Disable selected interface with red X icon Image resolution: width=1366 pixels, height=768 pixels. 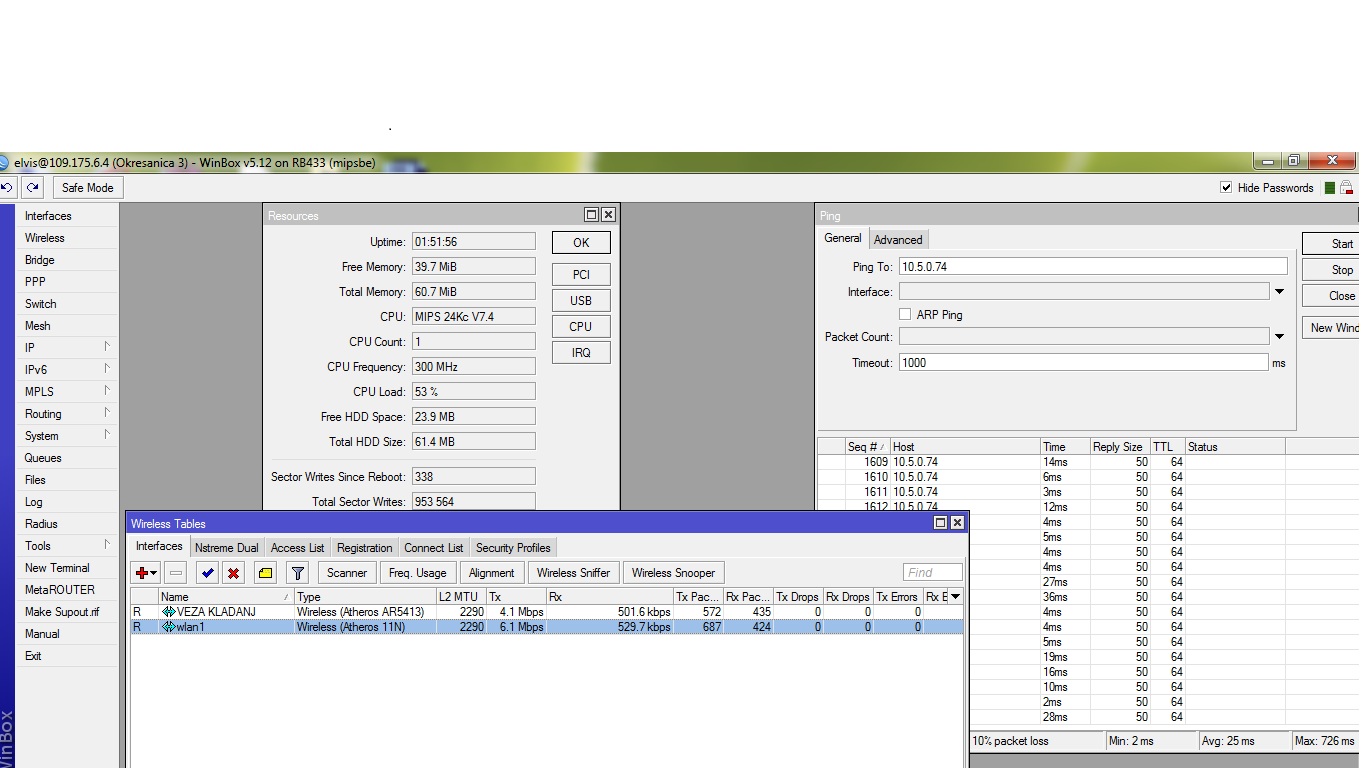[233, 573]
